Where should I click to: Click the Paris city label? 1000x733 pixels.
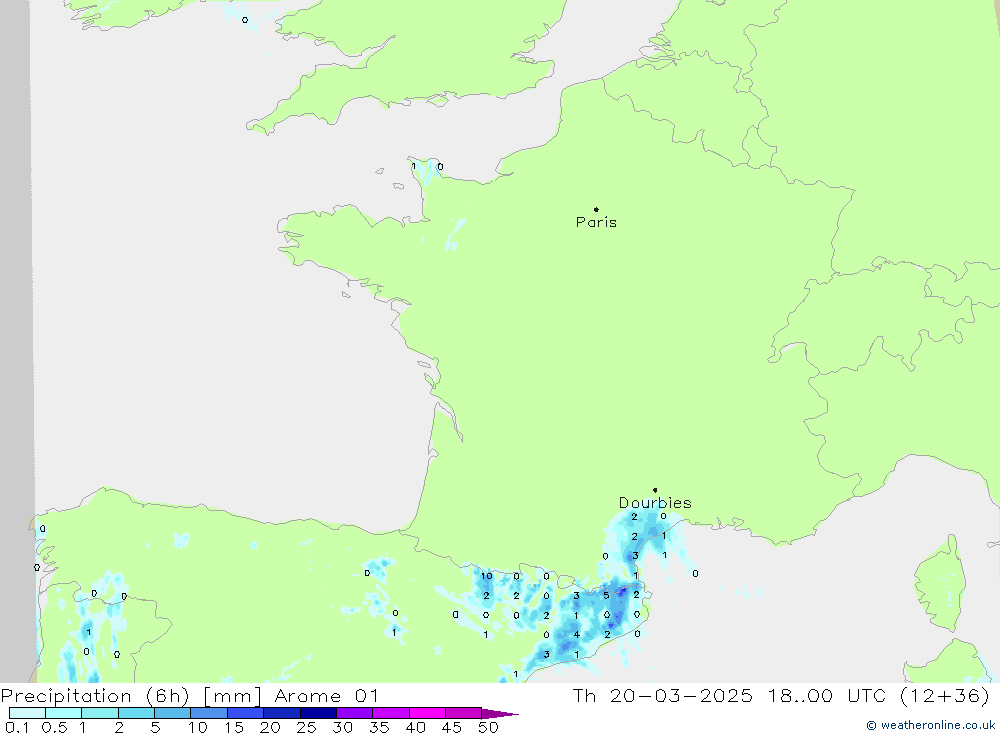(x=596, y=222)
